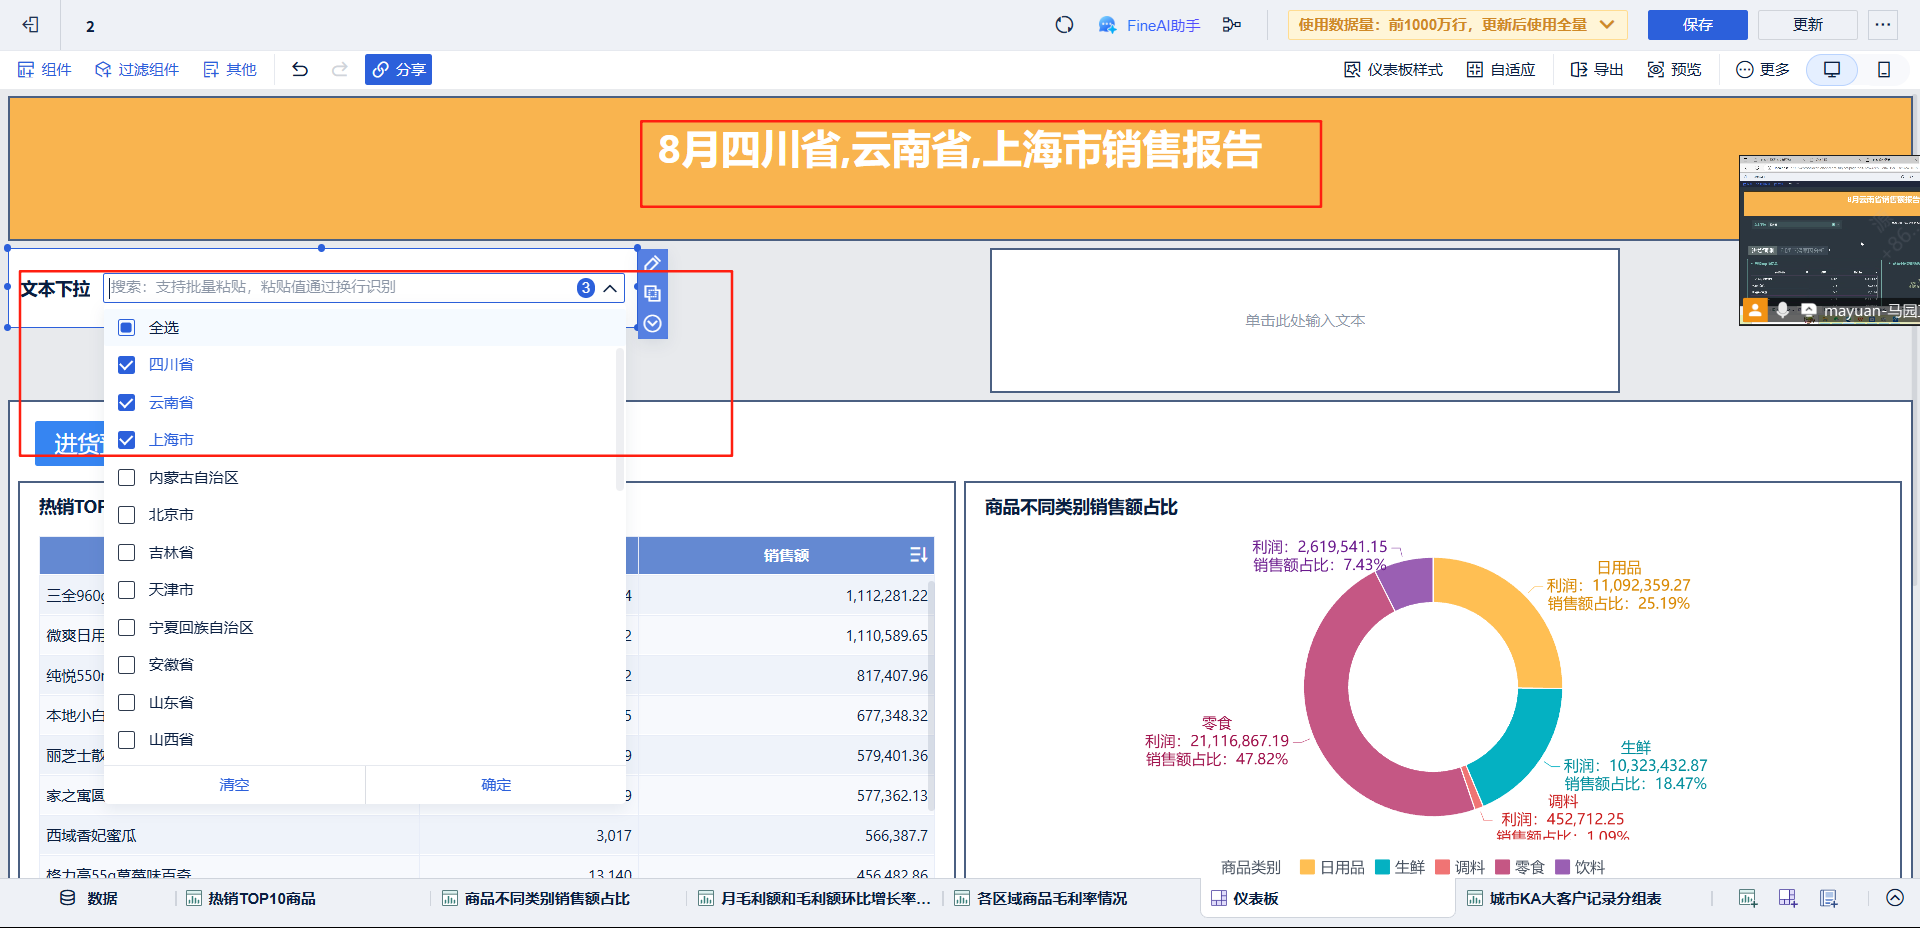This screenshot has height=928, width=1920.
Task: Click the back/exit icon at top left
Action: (30, 25)
